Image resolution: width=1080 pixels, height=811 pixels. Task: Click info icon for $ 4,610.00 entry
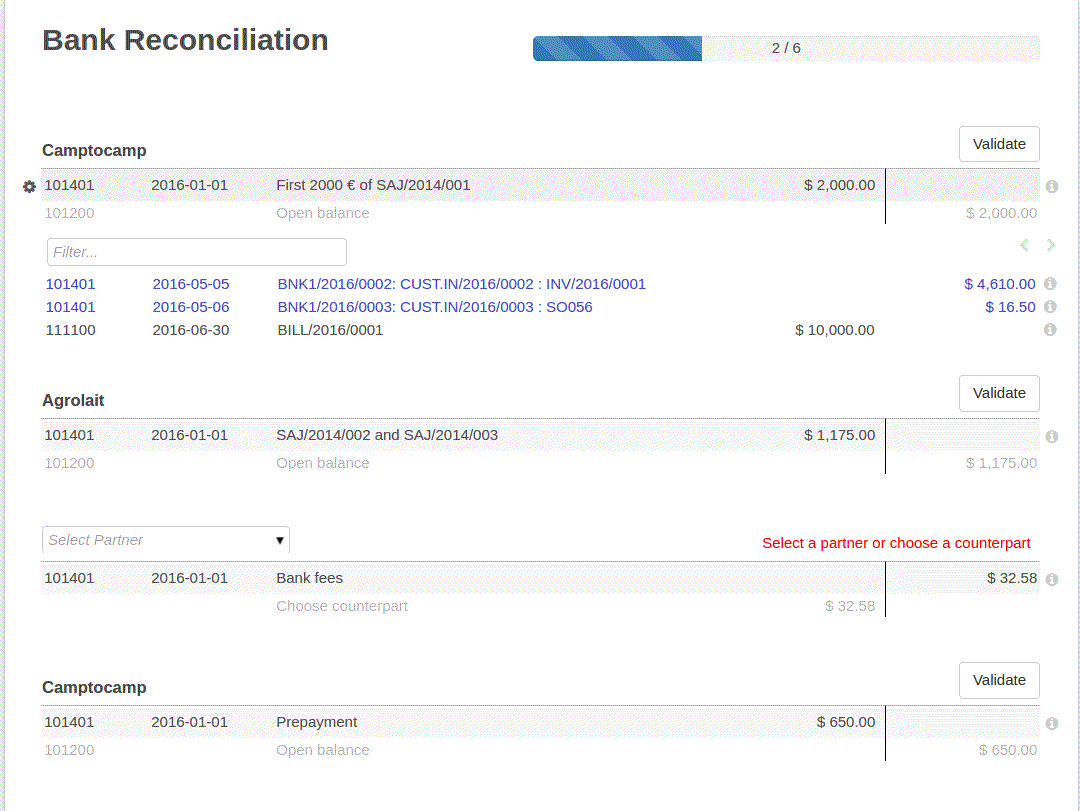(1050, 284)
